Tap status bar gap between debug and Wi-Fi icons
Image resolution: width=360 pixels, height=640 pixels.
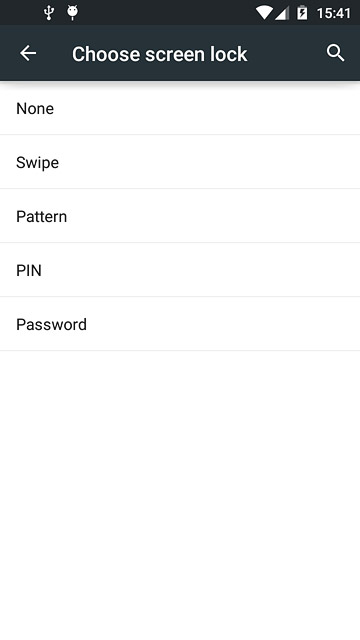167,13
